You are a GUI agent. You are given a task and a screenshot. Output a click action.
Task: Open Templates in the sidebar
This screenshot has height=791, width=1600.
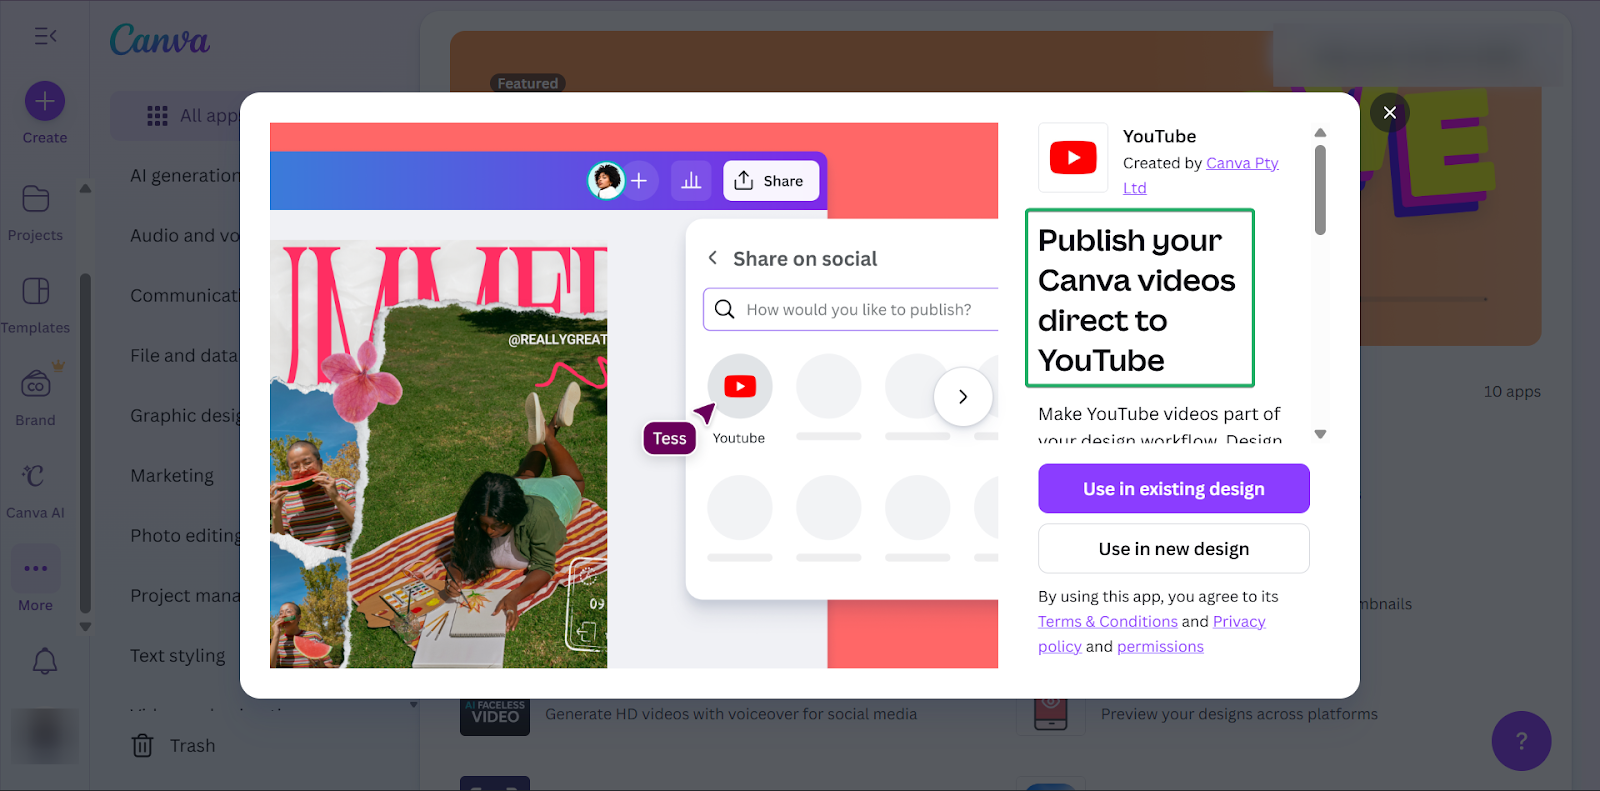click(x=35, y=306)
